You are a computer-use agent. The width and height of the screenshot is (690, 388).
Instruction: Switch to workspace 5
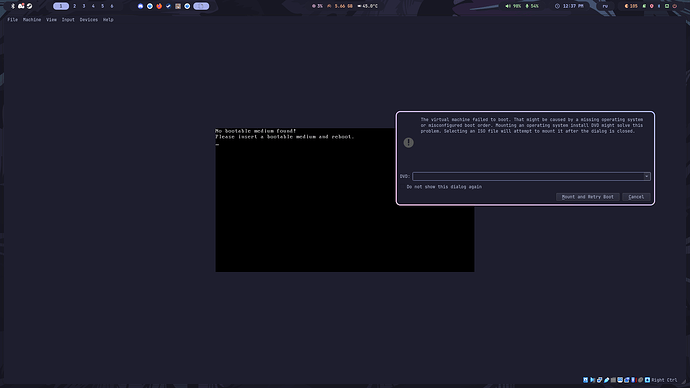point(103,6)
